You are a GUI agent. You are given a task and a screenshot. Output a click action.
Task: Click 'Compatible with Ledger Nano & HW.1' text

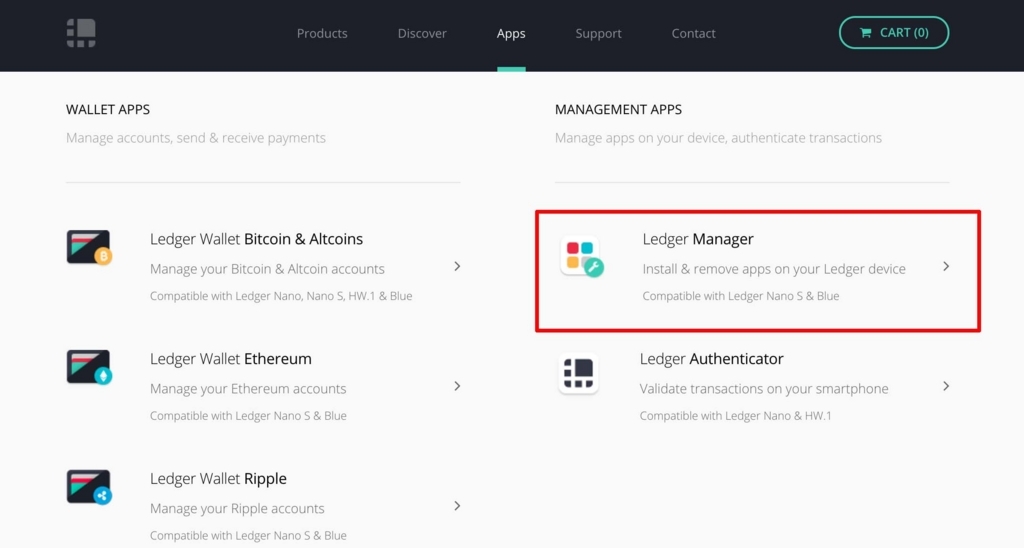coord(735,415)
